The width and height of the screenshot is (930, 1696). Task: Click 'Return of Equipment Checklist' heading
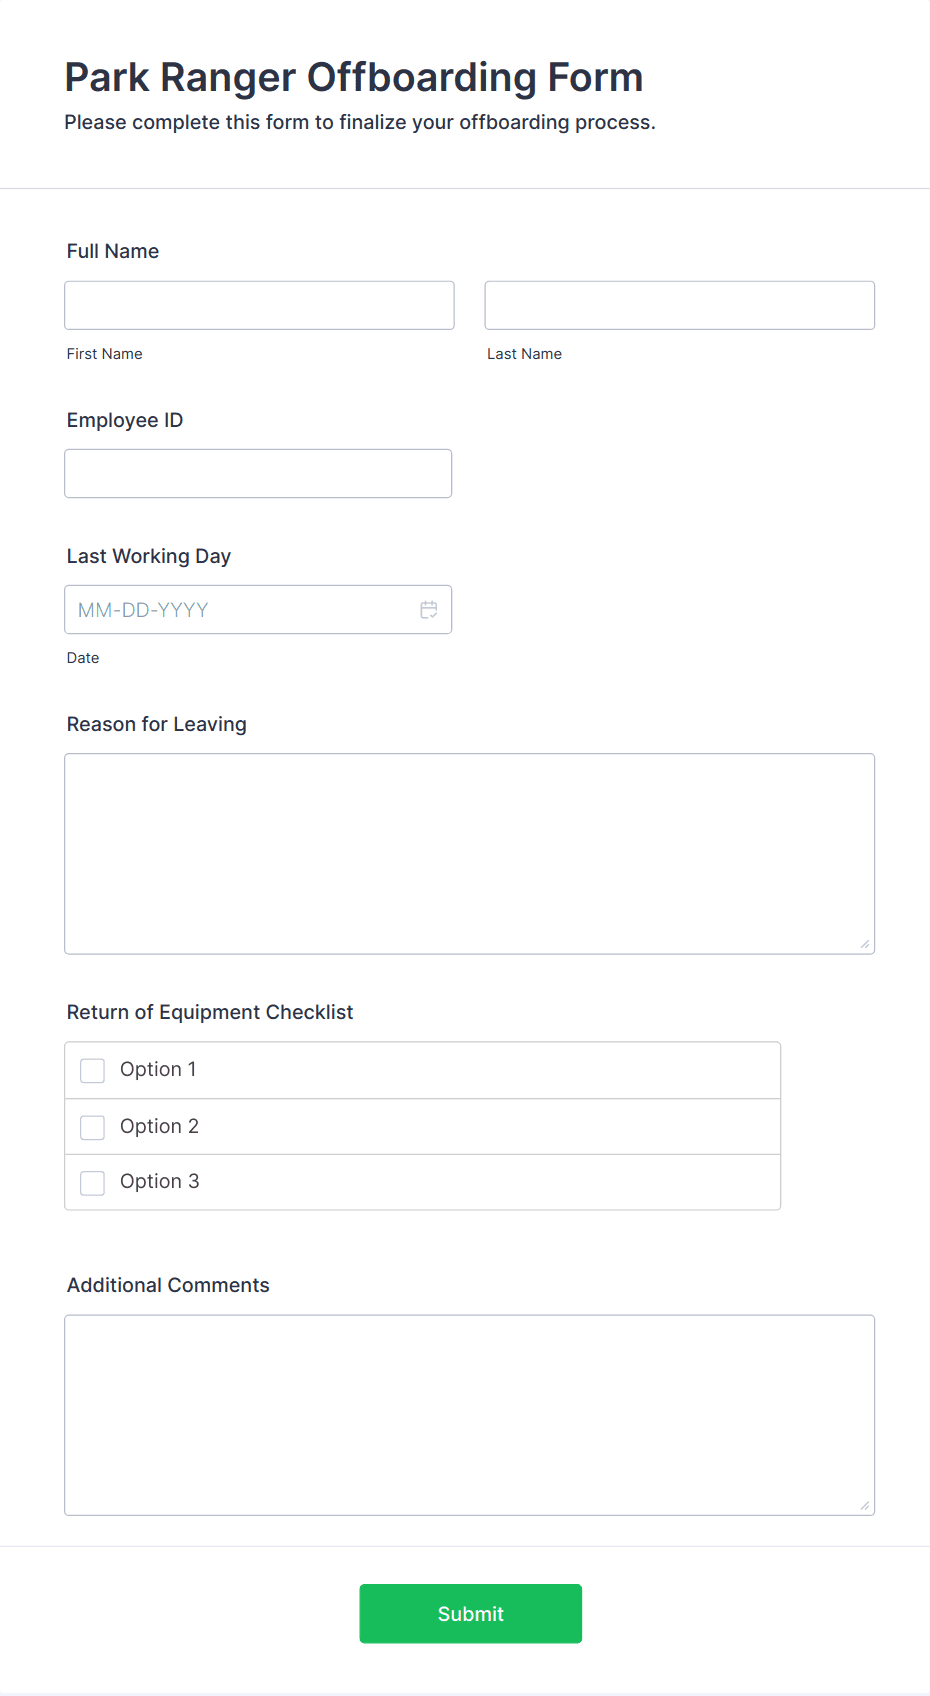[x=210, y=1013]
